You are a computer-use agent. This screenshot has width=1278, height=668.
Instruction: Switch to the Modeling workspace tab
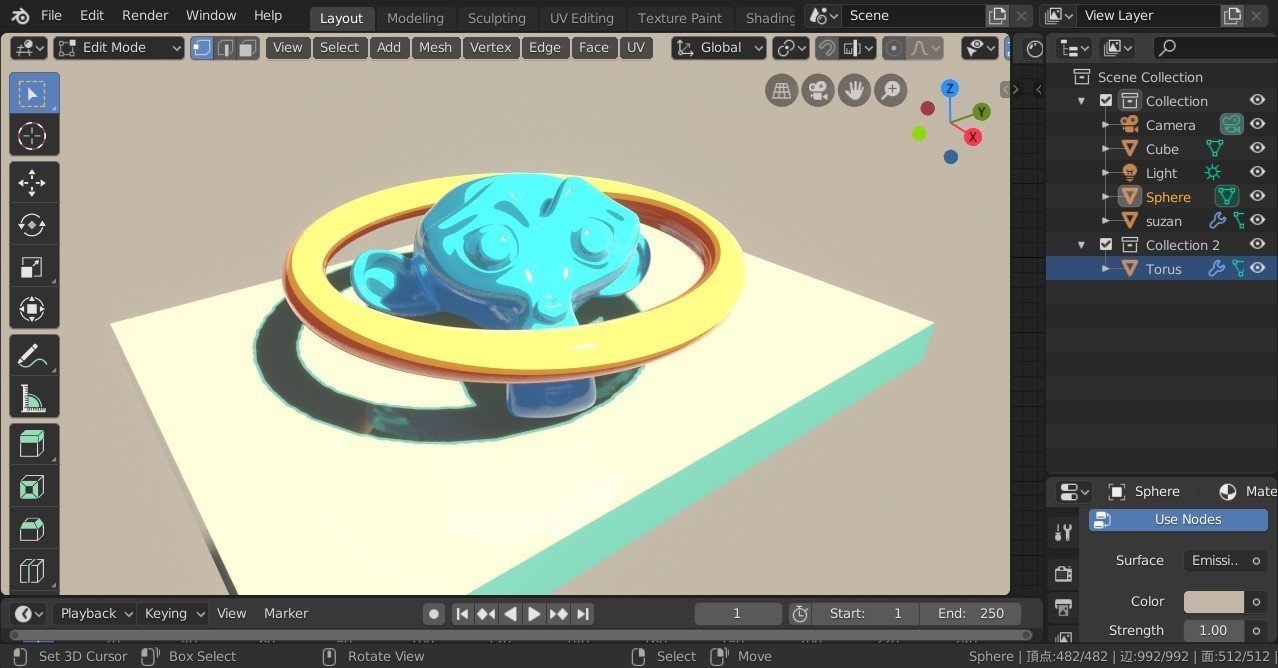point(415,18)
